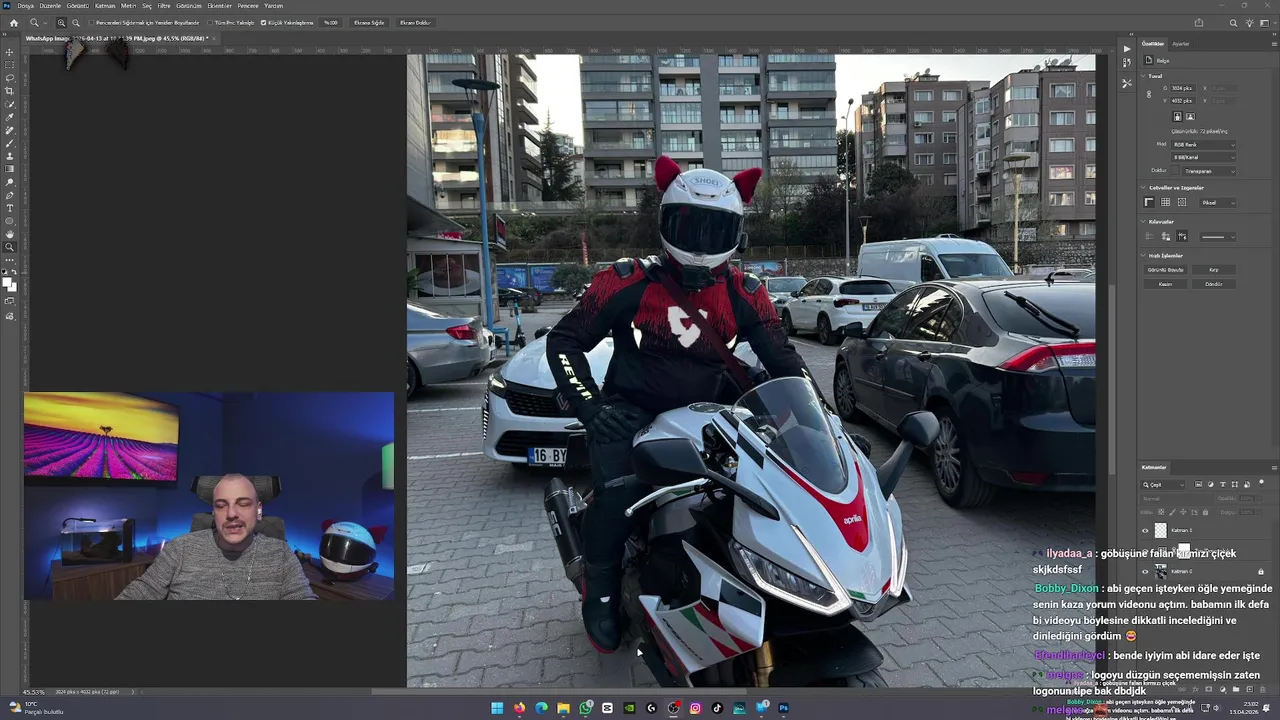1280x720 pixels.
Task: Open the Dosya menu
Action: pos(26,6)
